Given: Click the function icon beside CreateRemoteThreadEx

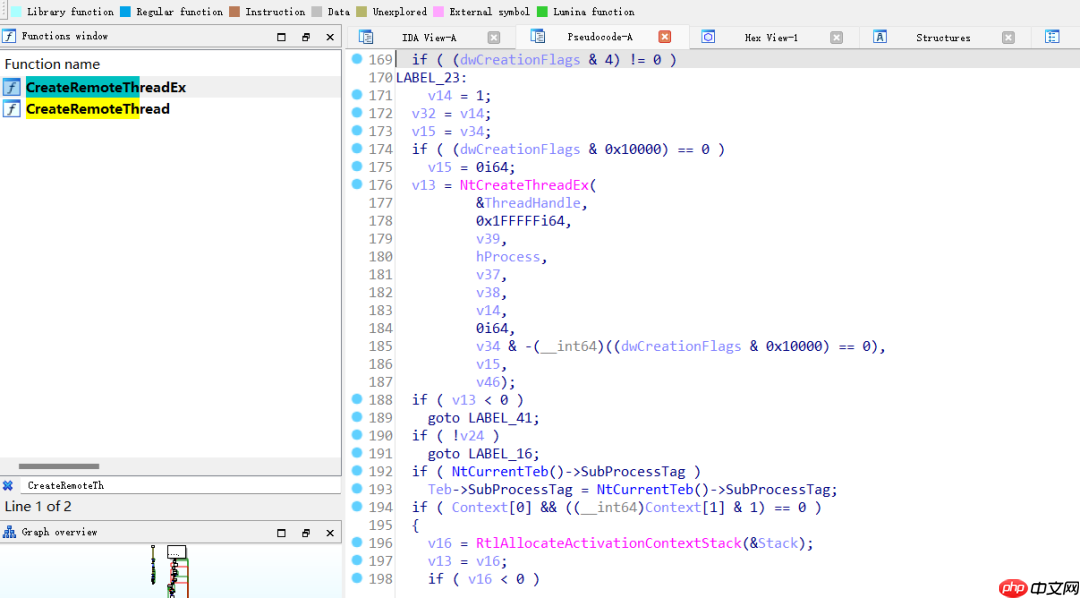Looking at the screenshot, I should pyautogui.click(x=12, y=87).
